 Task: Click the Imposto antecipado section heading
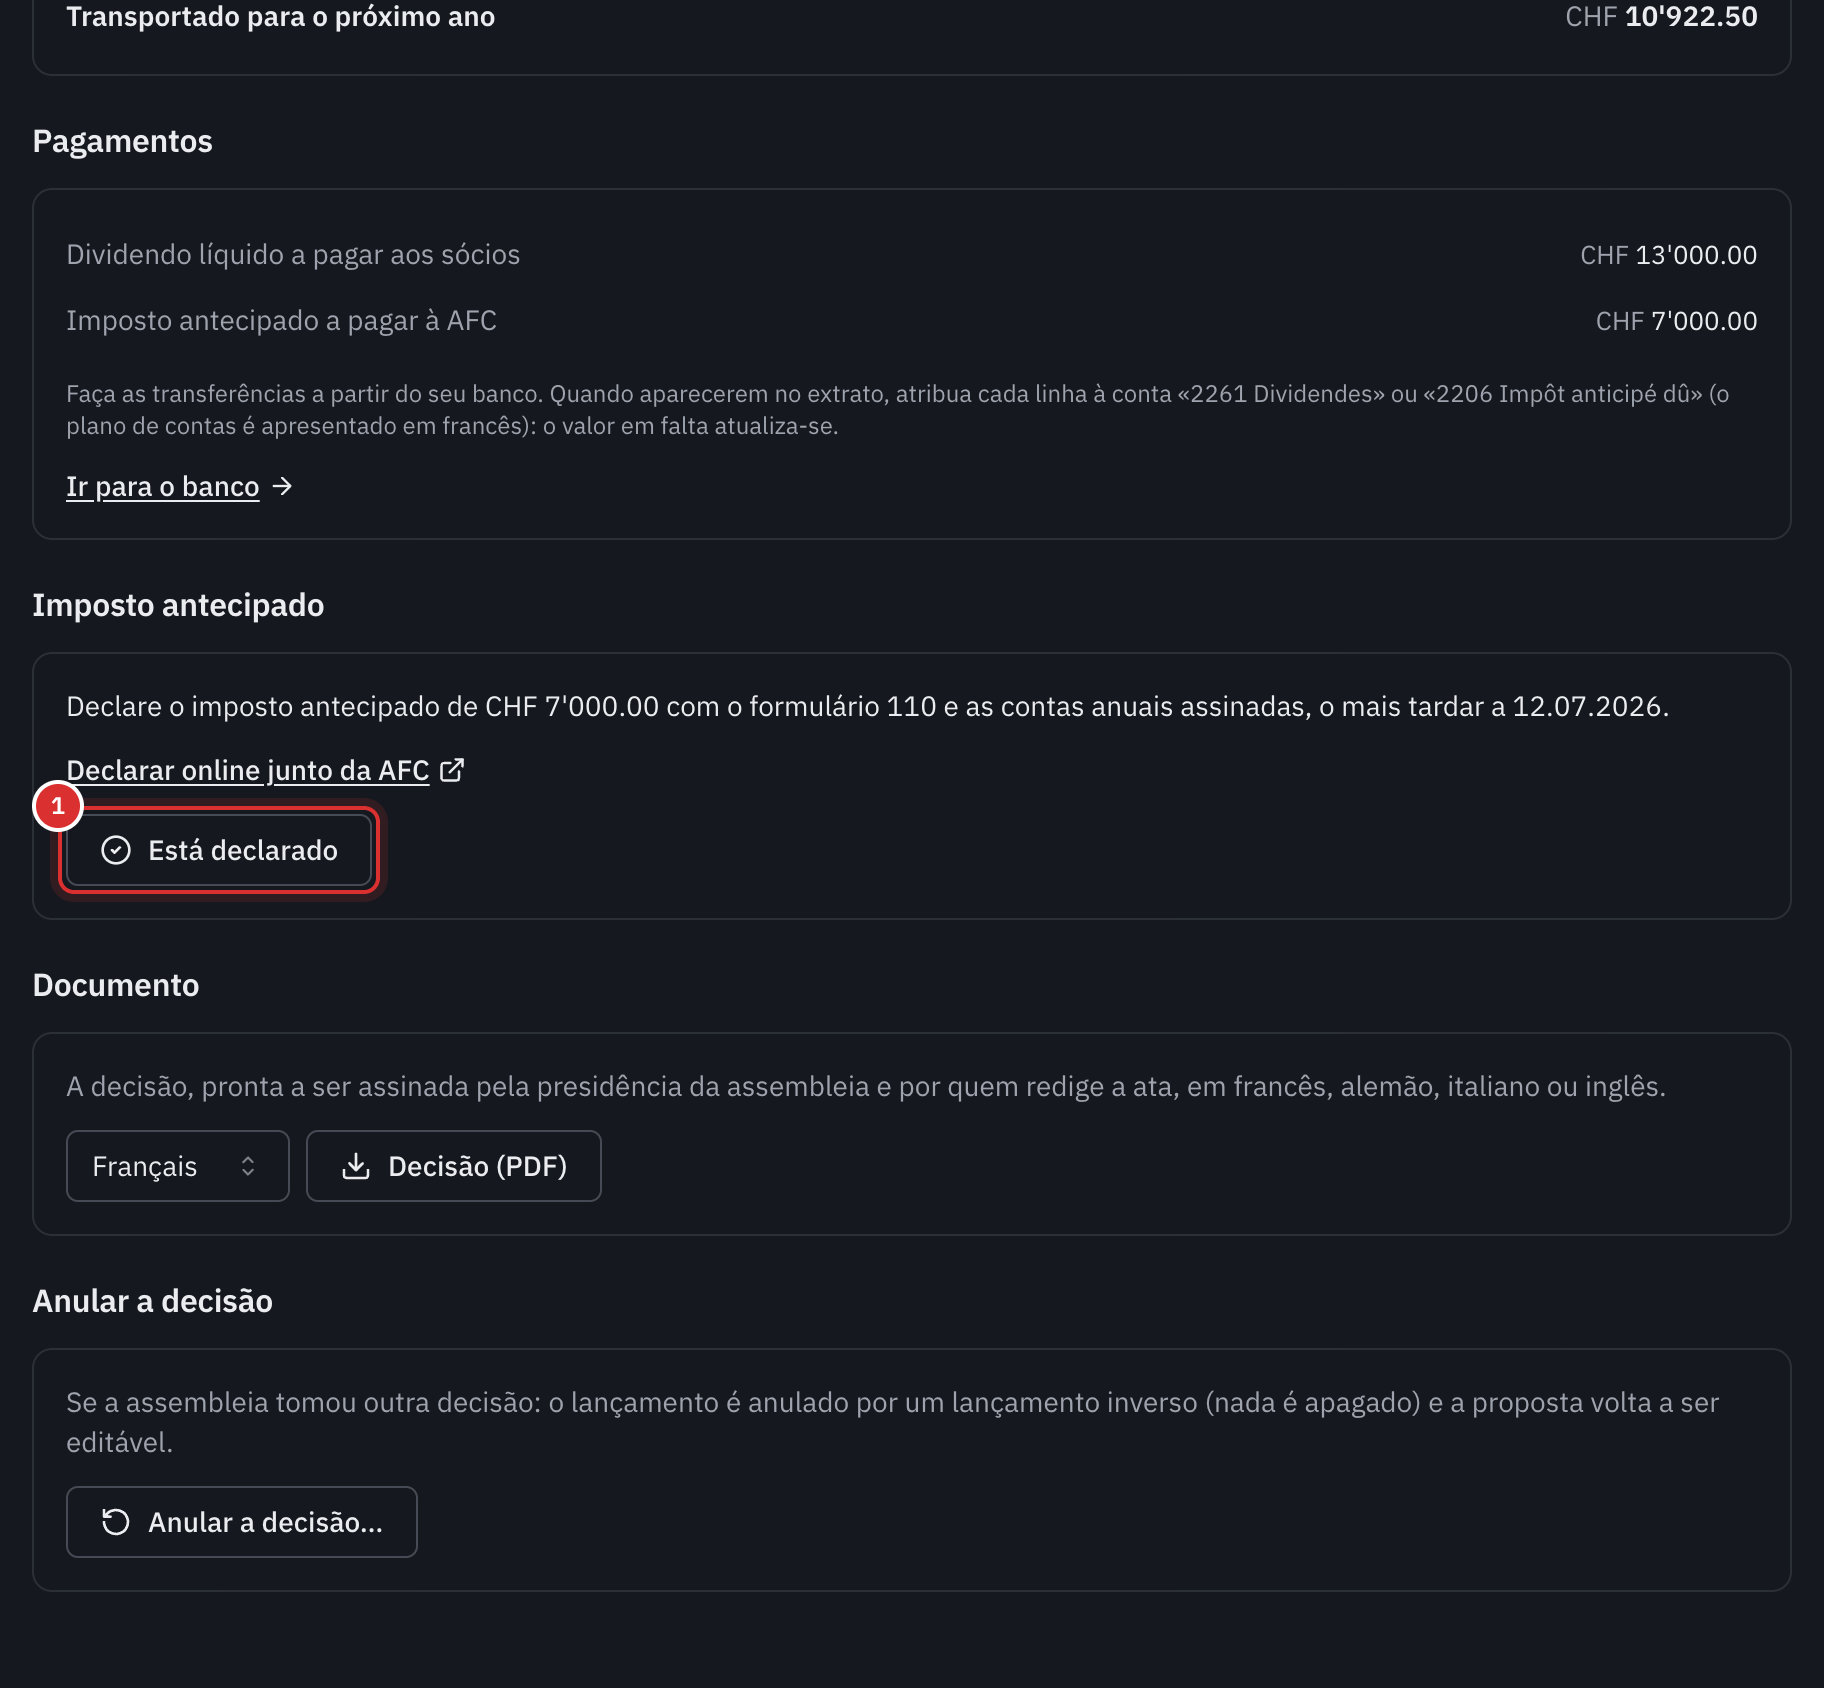(x=178, y=605)
